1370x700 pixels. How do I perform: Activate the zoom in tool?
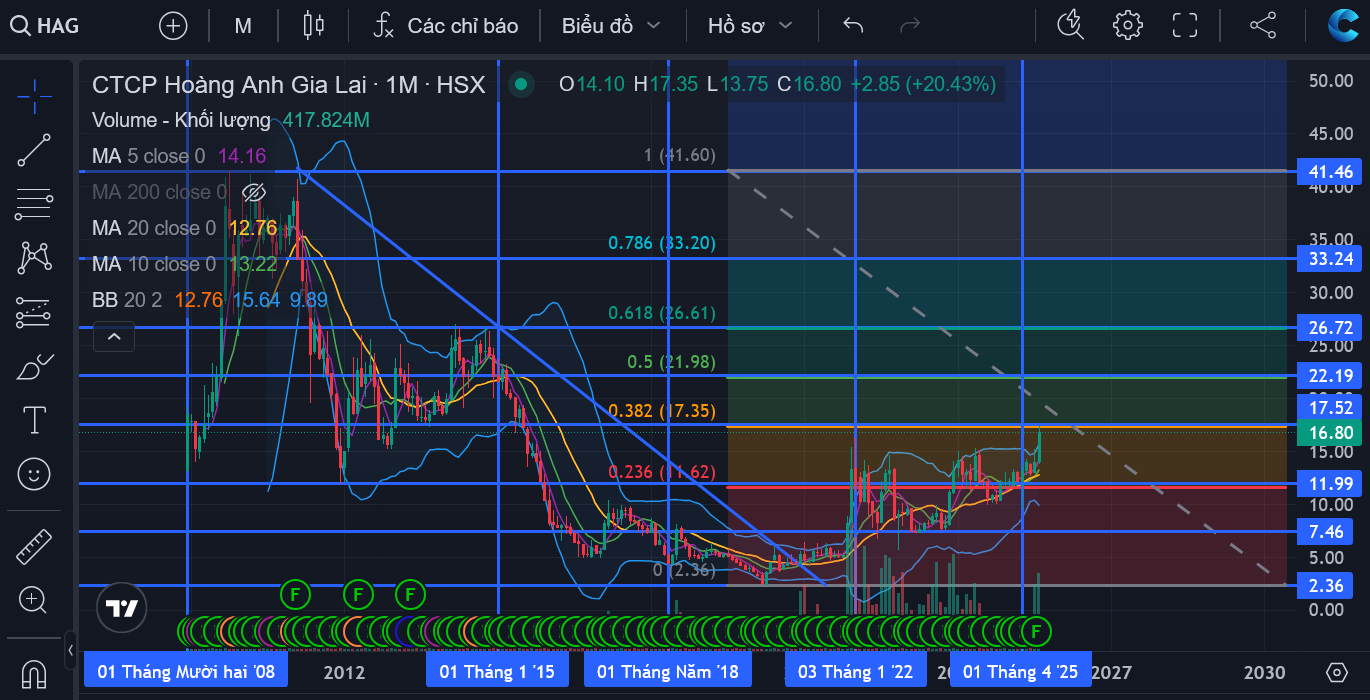34,600
